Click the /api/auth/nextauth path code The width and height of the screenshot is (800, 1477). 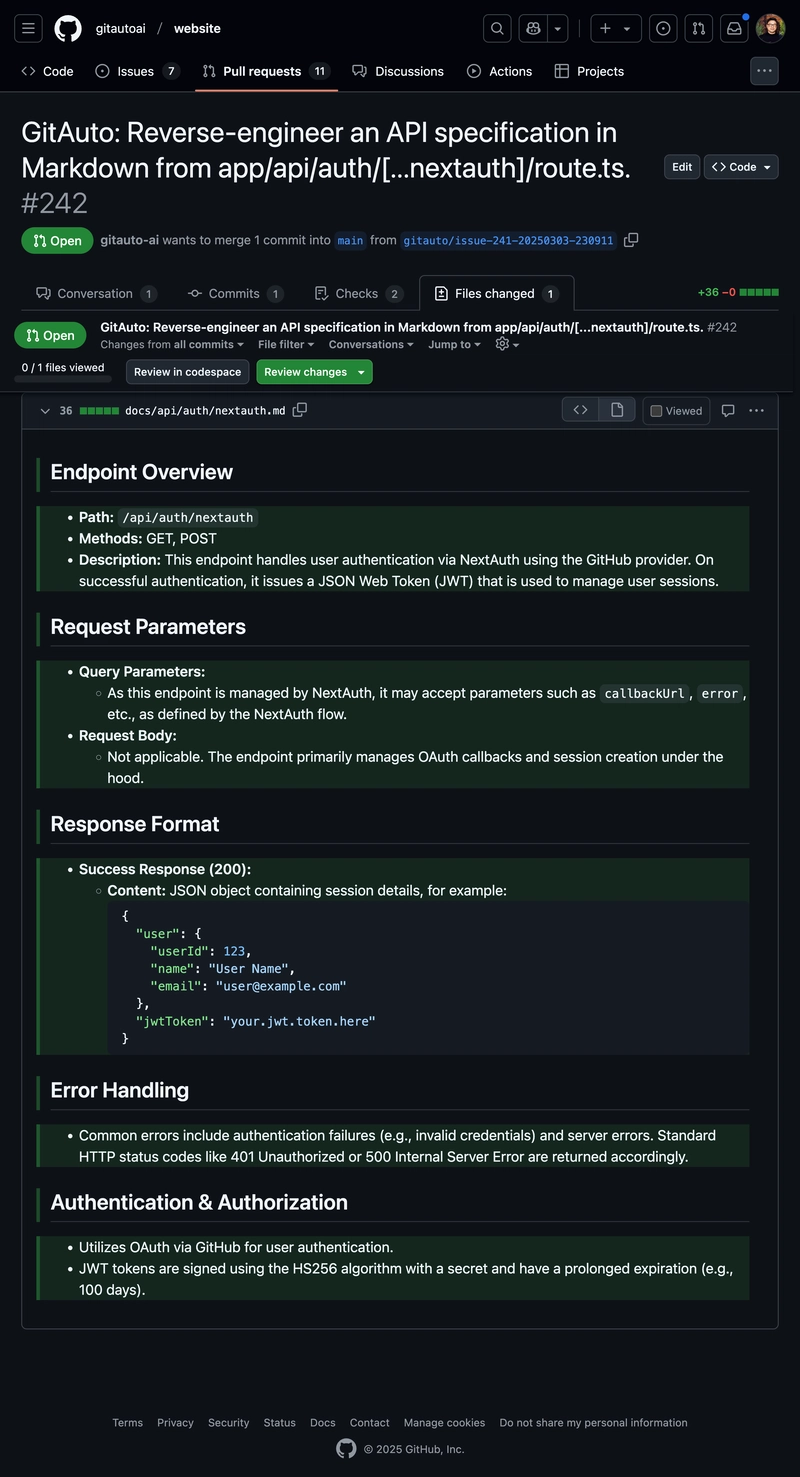pos(187,518)
